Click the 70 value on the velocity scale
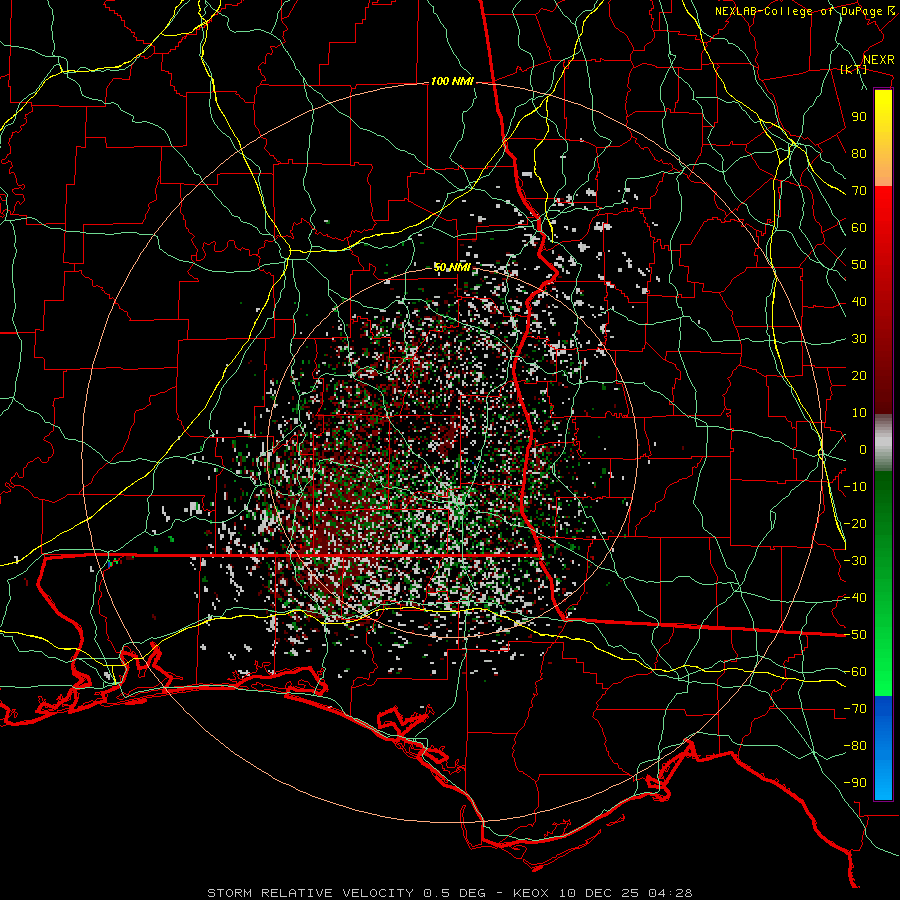This screenshot has width=900, height=900. [x=859, y=191]
